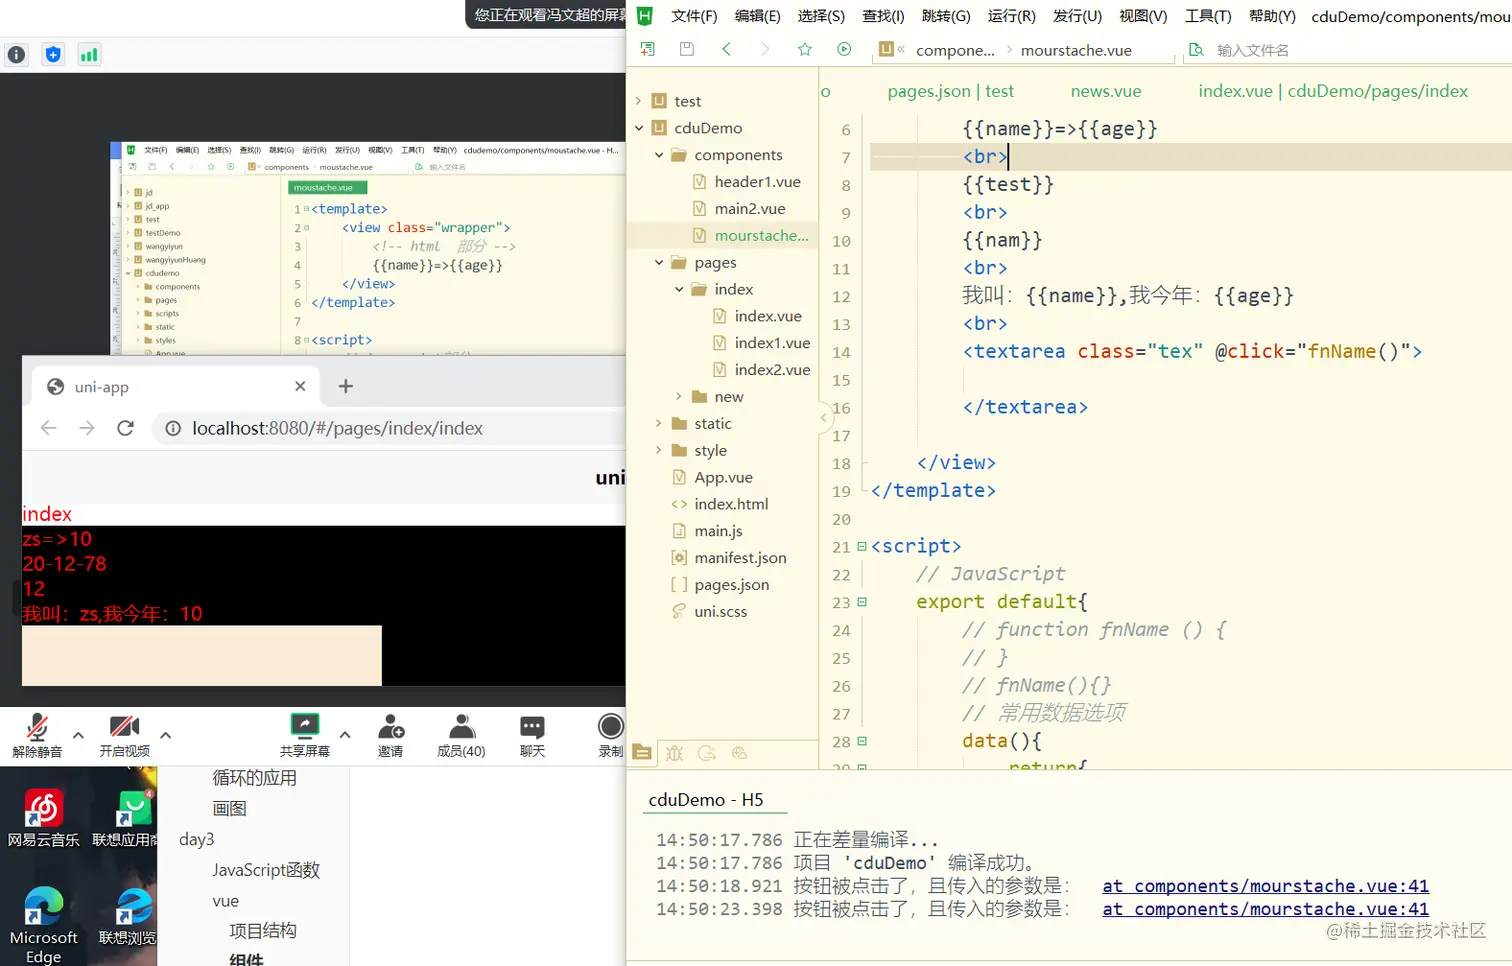This screenshot has height=966, width=1512.
Task: Open mourstache.vue:41 link on 14:50:23.398 line
Action: tap(1265, 909)
